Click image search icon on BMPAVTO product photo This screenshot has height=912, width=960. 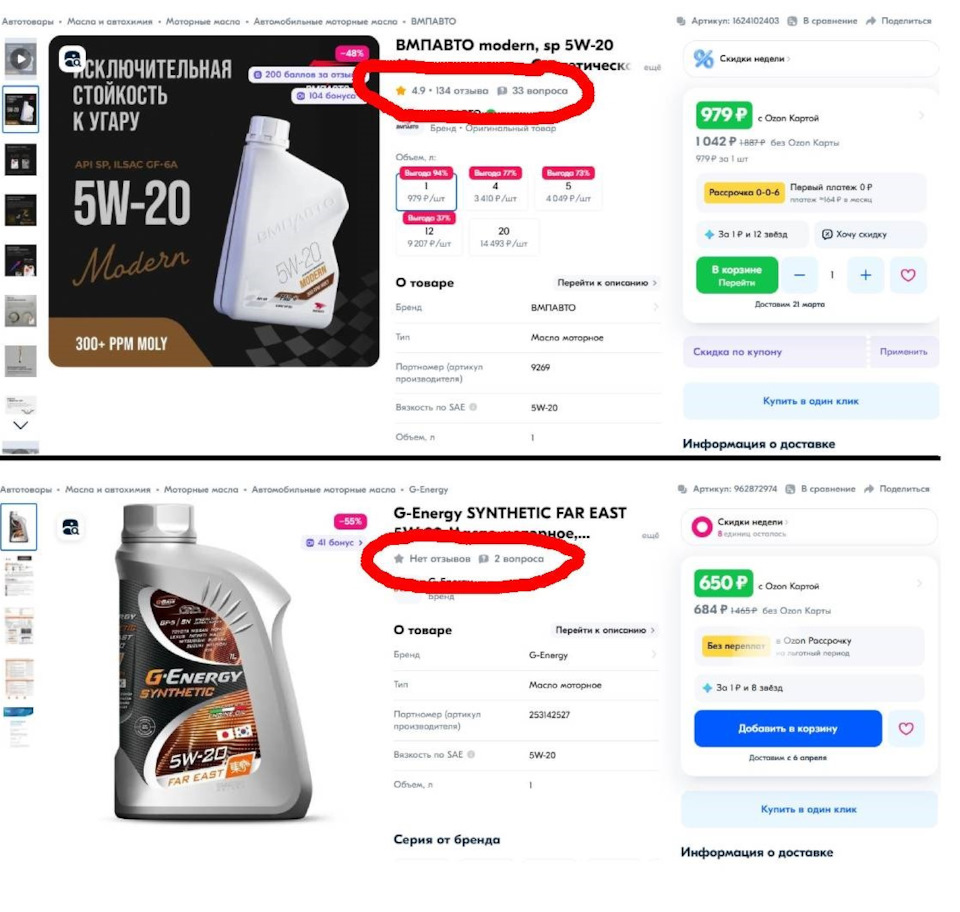[72, 59]
